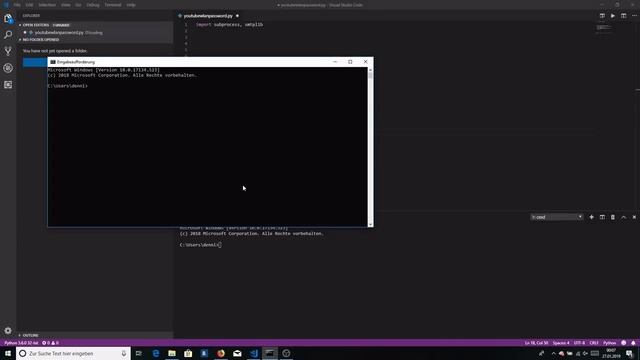Maximize the terminal panel with chevron up
The width and height of the screenshot is (640, 360).
click(623, 217)
